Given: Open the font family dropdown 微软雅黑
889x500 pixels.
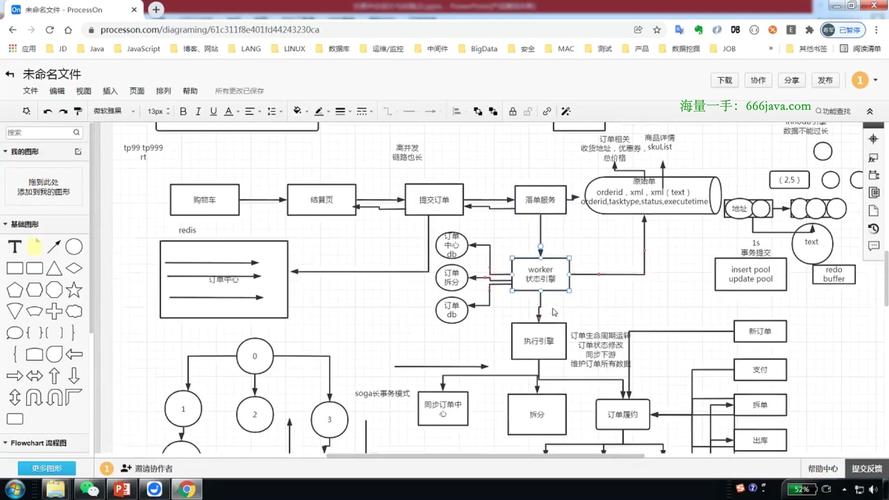Looking at the screenshot, I should point(113,111).
